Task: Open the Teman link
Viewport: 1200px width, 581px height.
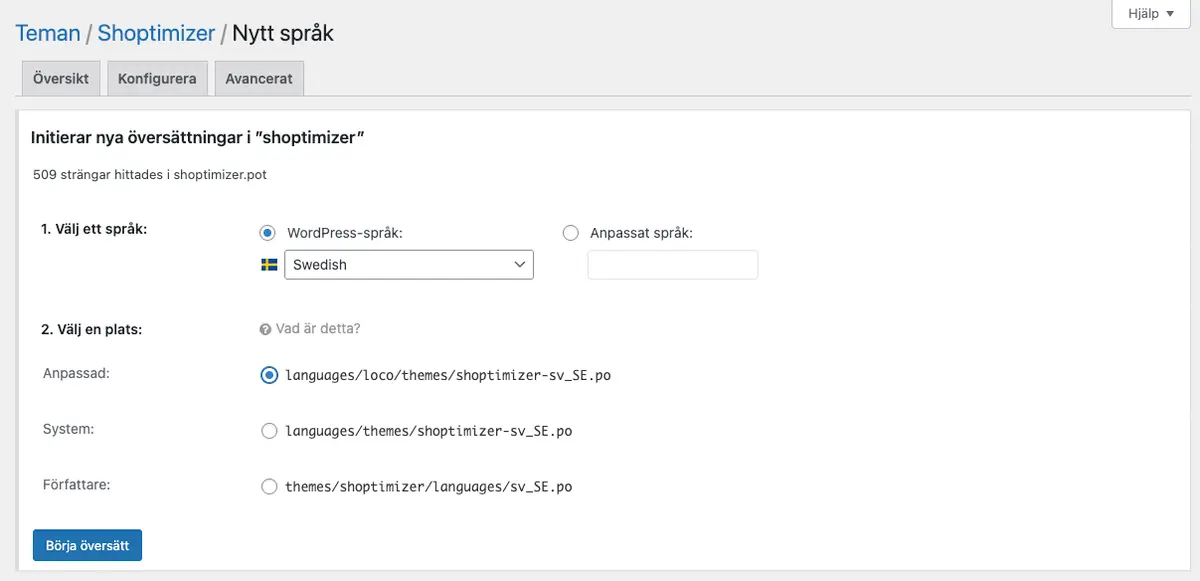Action: 47,33
